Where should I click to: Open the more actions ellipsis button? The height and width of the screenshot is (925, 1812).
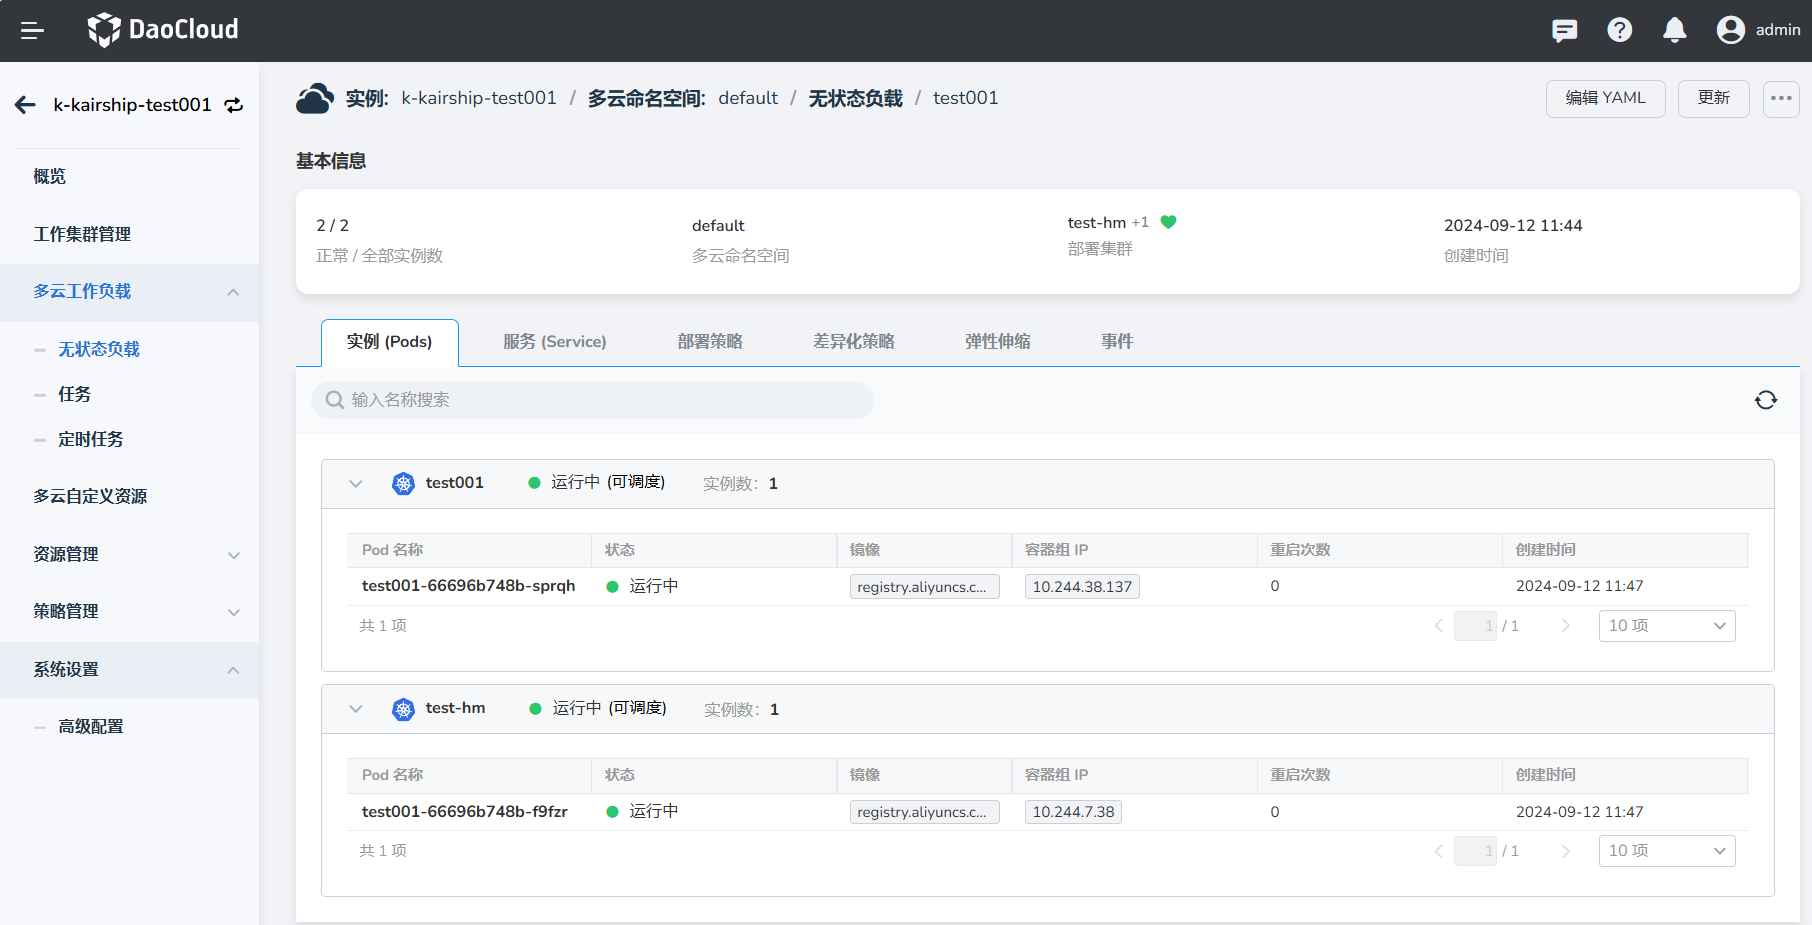(x=1780, y=99)
